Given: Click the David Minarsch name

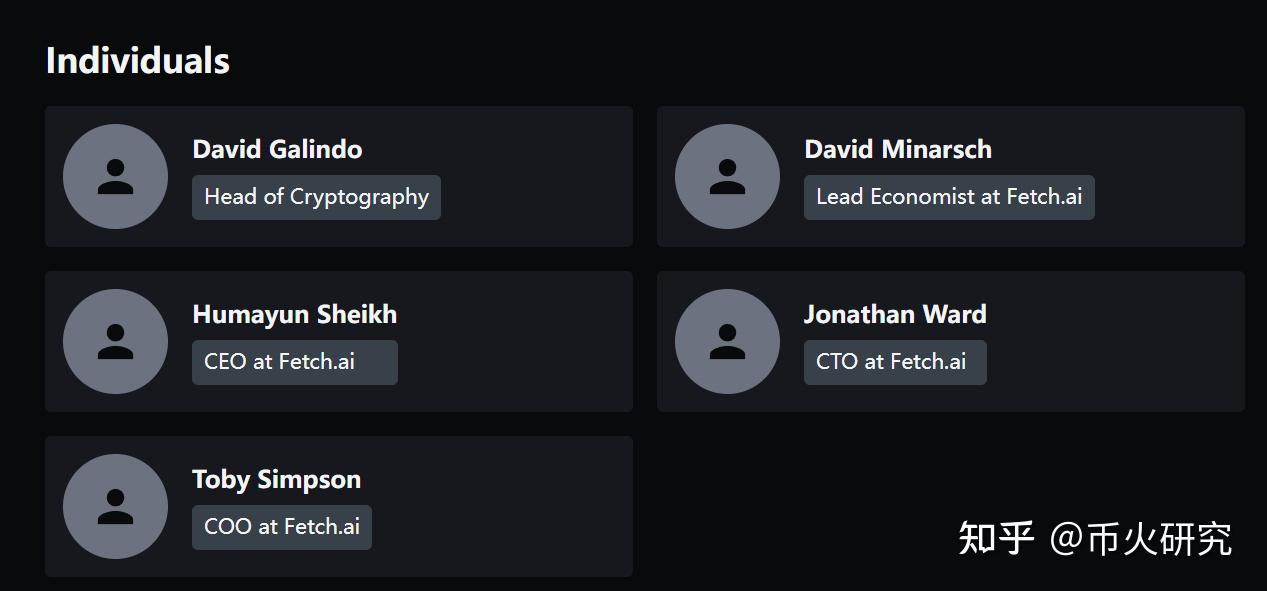Looking at the screenshot, I should 897,149.
